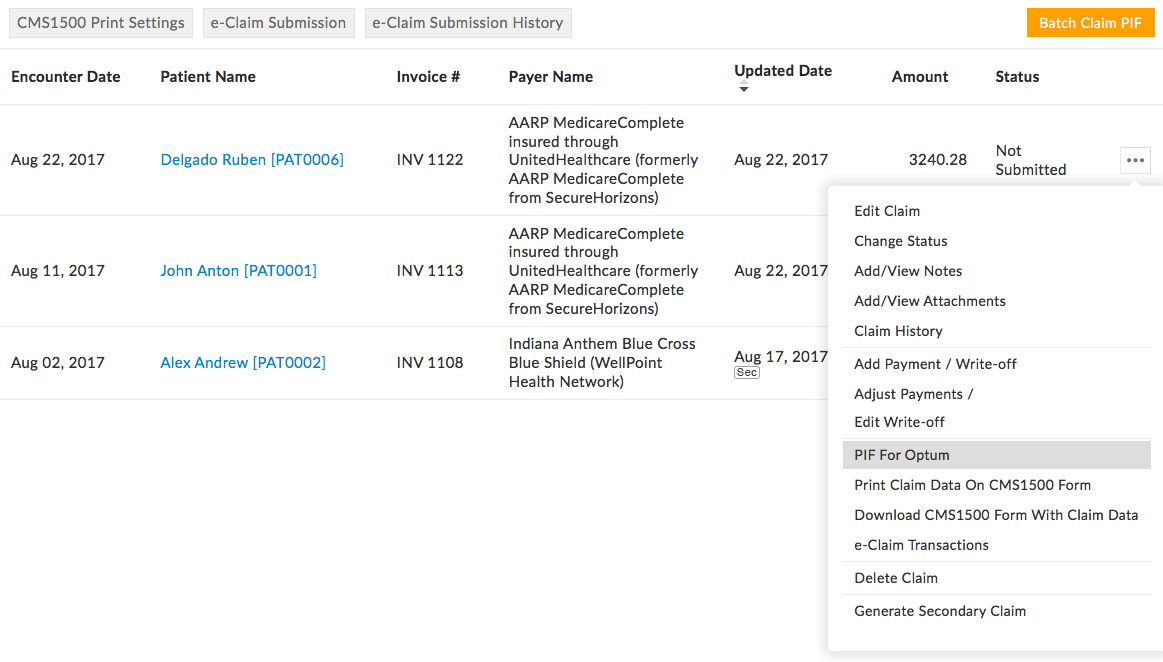The height and width of the screenshot is (662, 1163).
Task: Open the e-Claim Submission button
Action: pyautogui.click(x=278, y=23)
